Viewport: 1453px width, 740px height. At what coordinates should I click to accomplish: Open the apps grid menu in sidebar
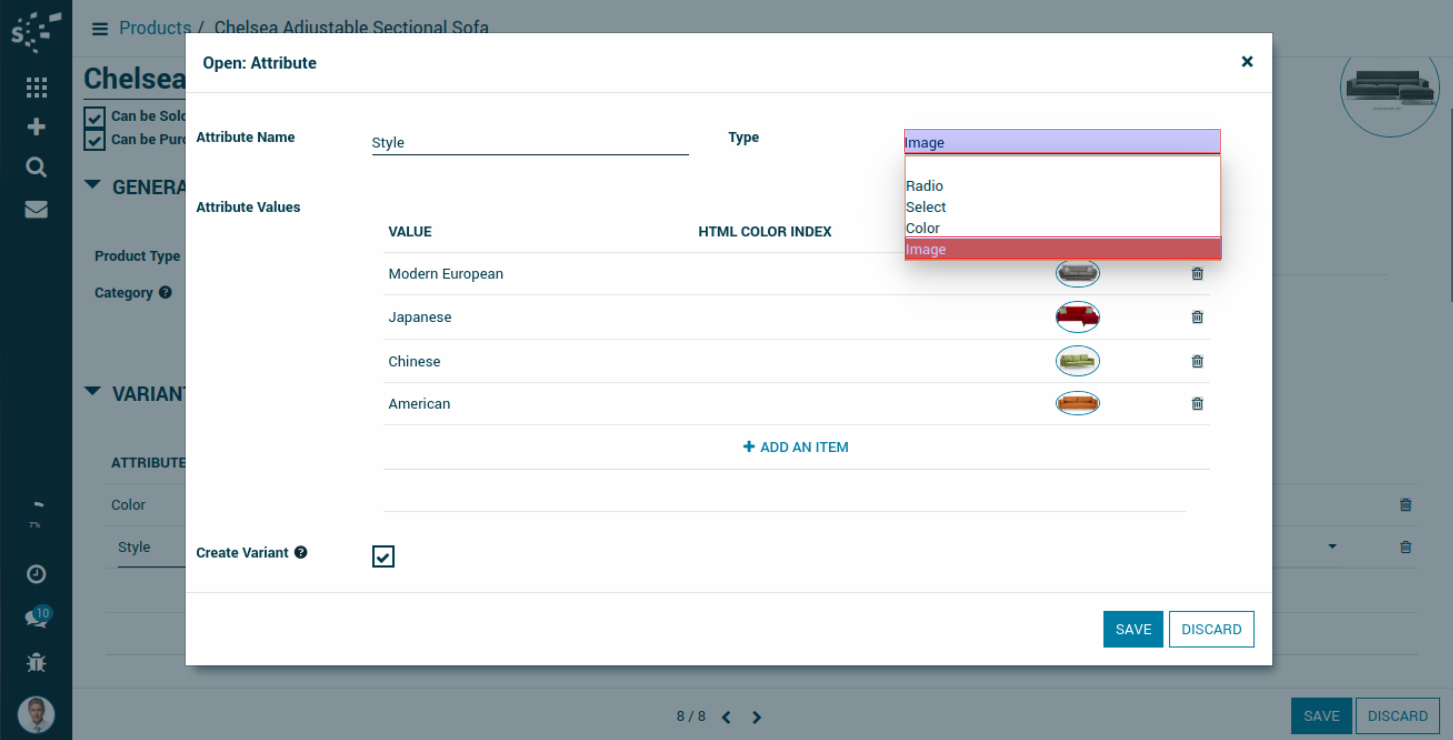(x=36, y=88)
